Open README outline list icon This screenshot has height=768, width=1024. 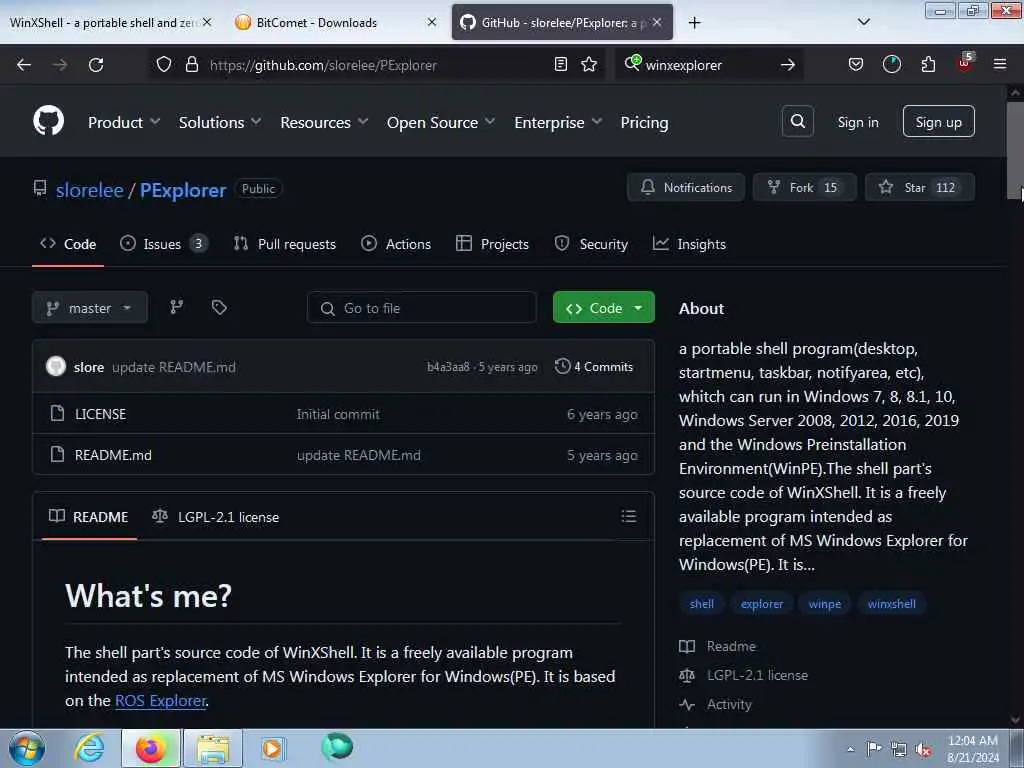(x=628, y=517)
